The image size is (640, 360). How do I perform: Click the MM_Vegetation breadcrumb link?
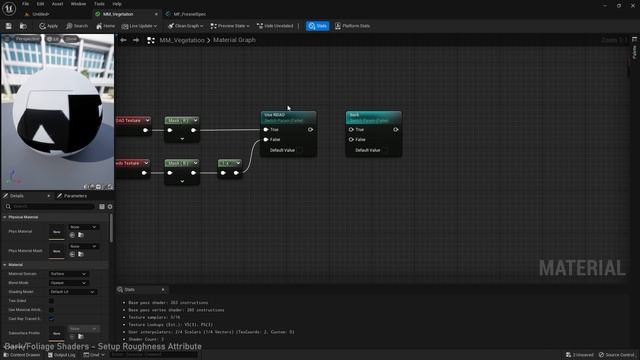(x=182, y=40)
